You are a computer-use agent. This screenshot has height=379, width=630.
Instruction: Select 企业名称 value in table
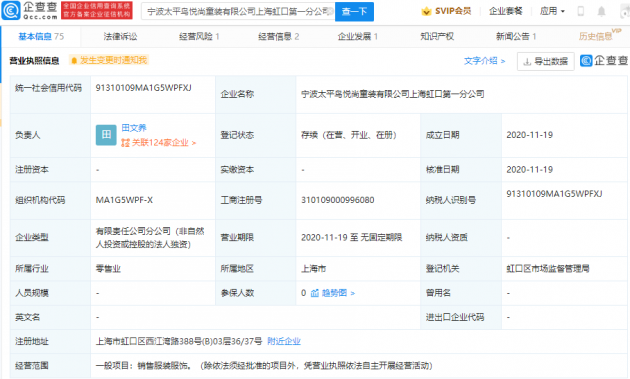pyautogui.click(x=393, y=94)
